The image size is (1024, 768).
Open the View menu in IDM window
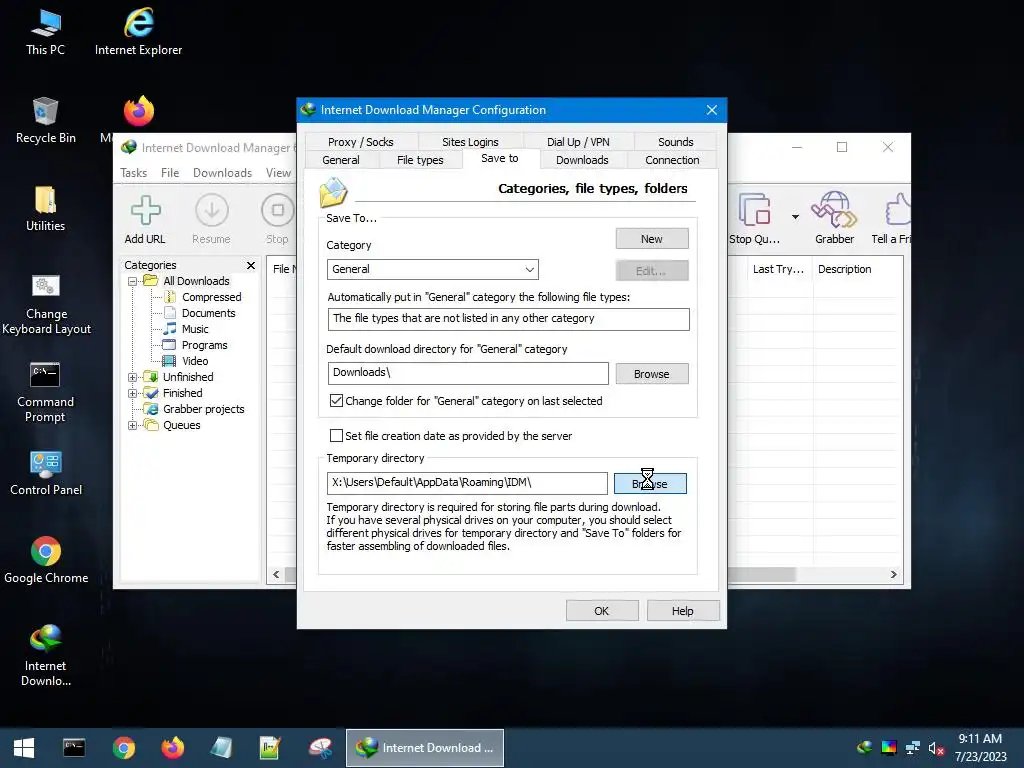(x=278, y=173)
